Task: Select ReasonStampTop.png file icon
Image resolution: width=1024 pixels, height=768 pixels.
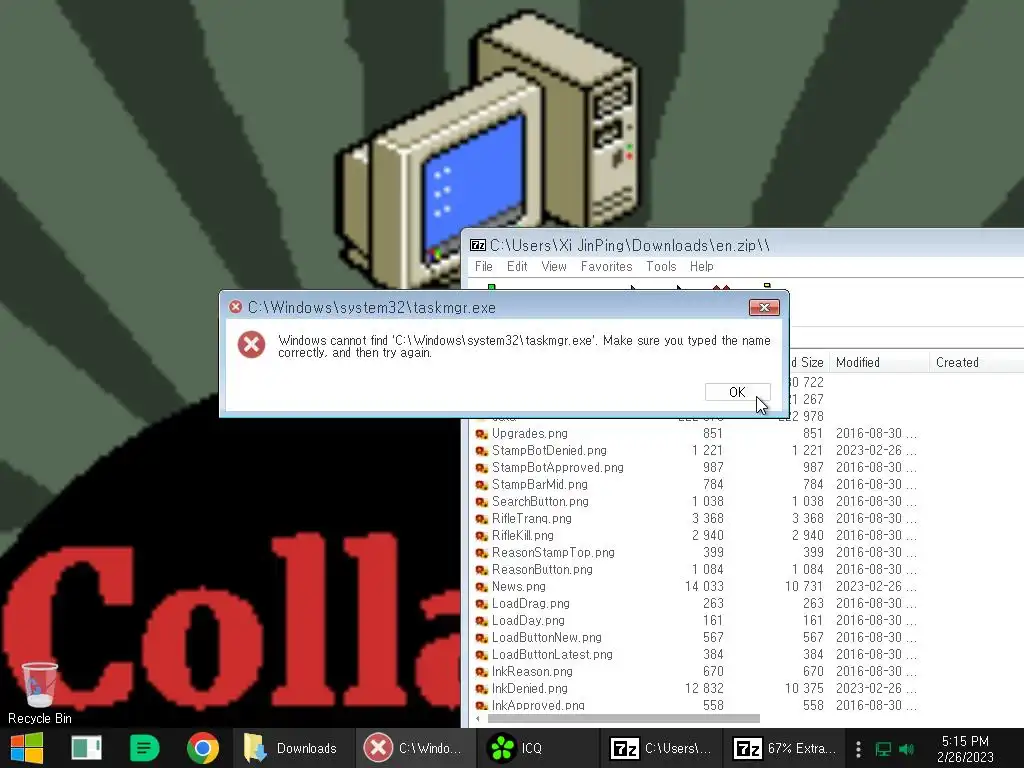Action: (482, 552)
